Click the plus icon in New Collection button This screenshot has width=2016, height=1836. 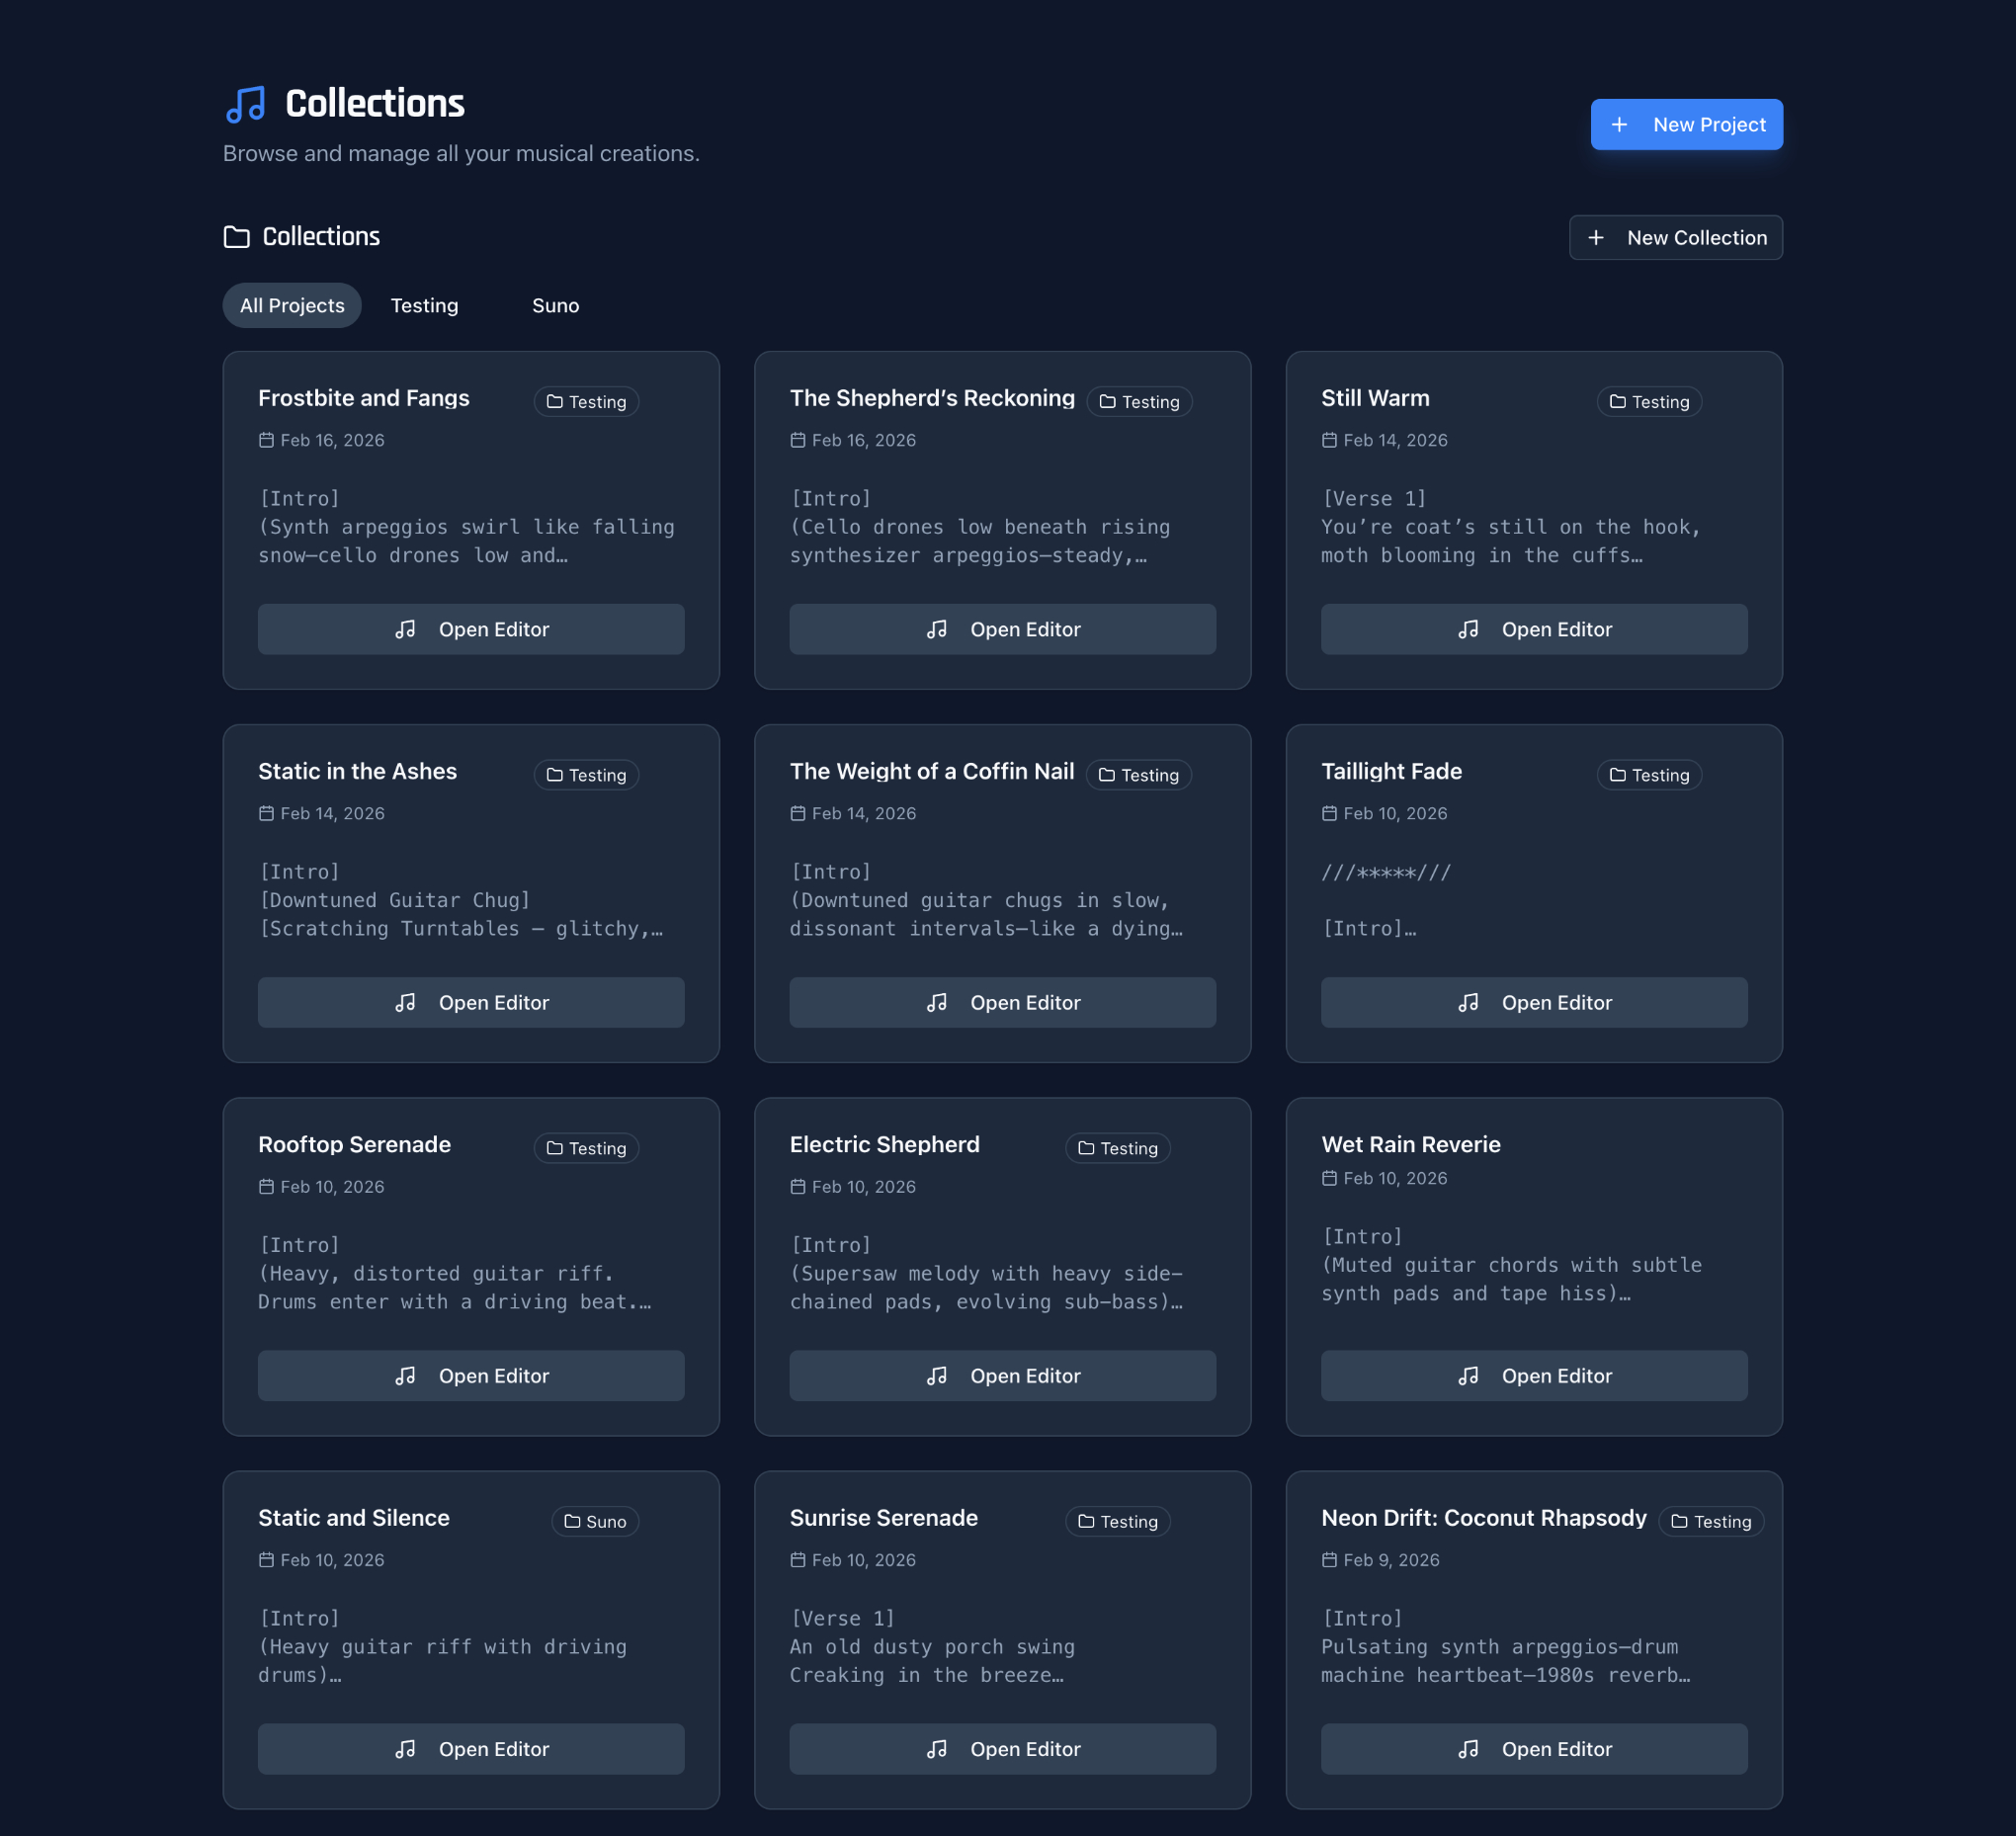(1596, 238)
